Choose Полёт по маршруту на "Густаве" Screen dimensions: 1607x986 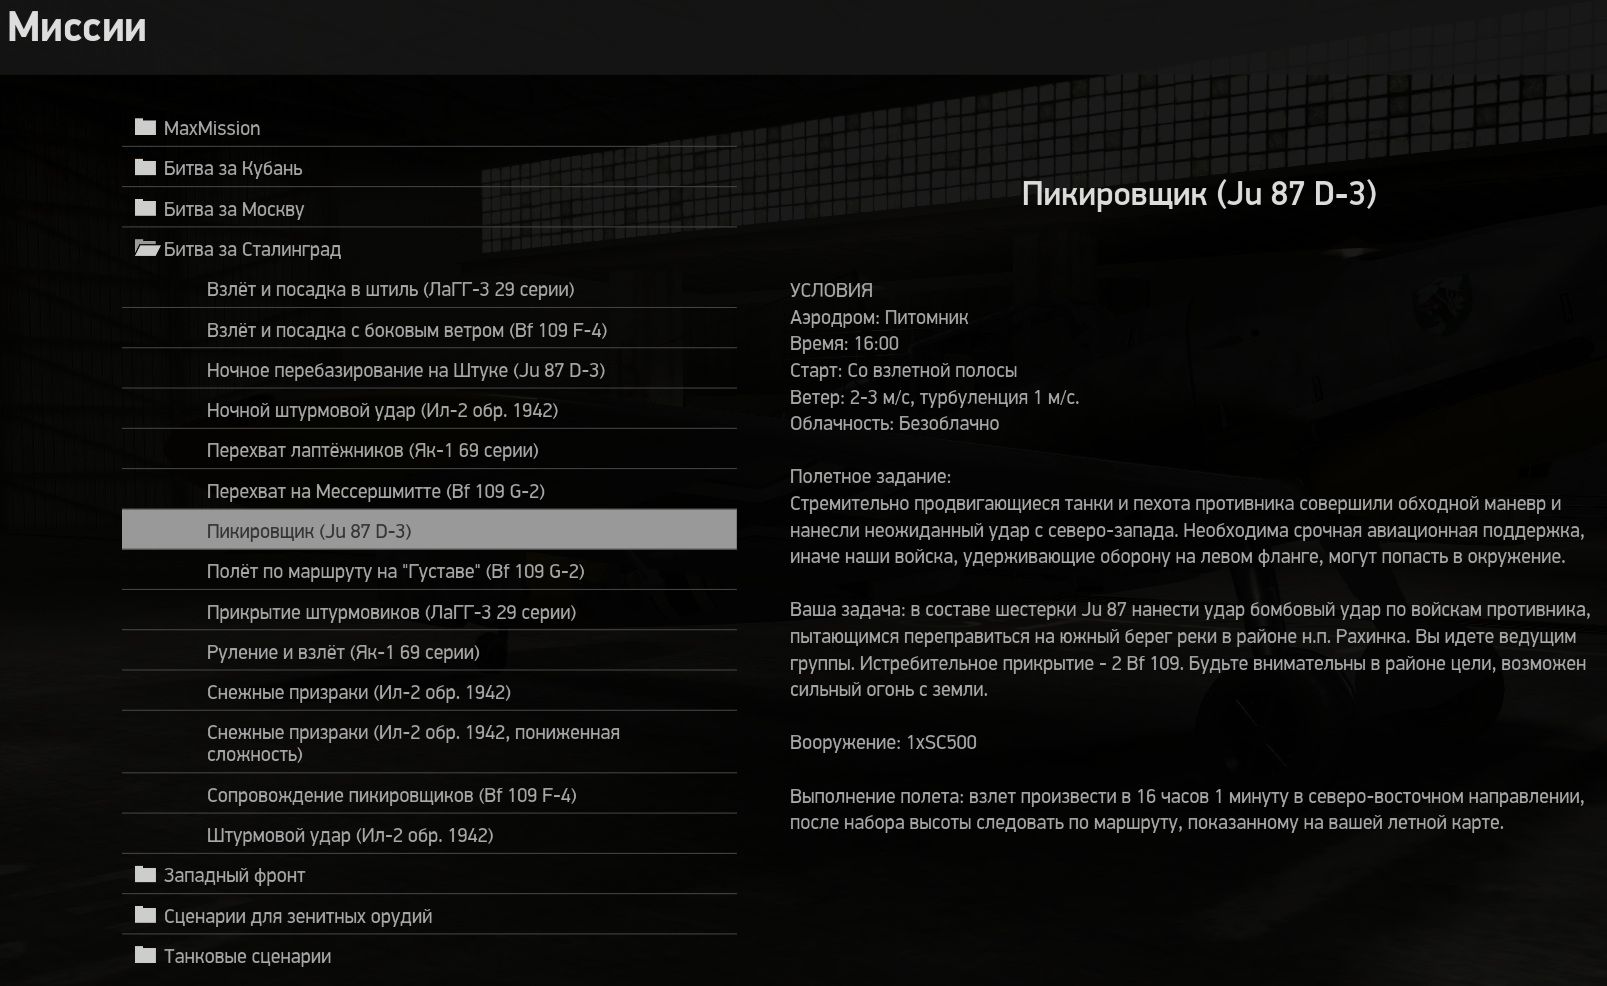coord(429,571)
